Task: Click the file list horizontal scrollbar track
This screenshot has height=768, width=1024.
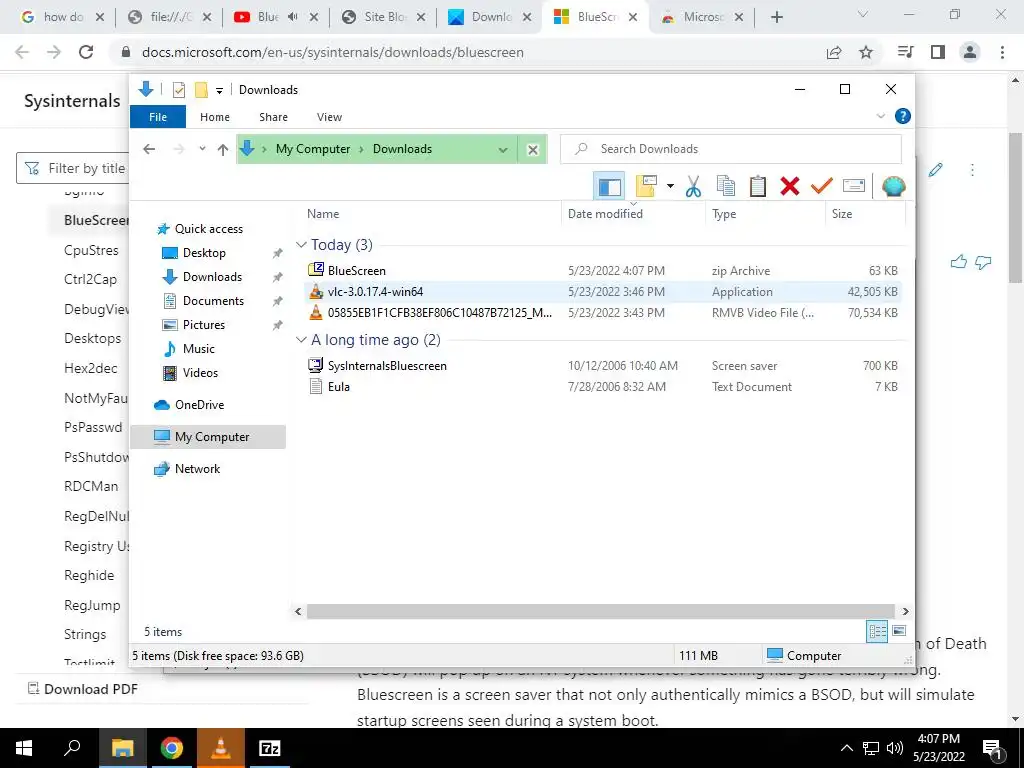Action: pos(601,611)
